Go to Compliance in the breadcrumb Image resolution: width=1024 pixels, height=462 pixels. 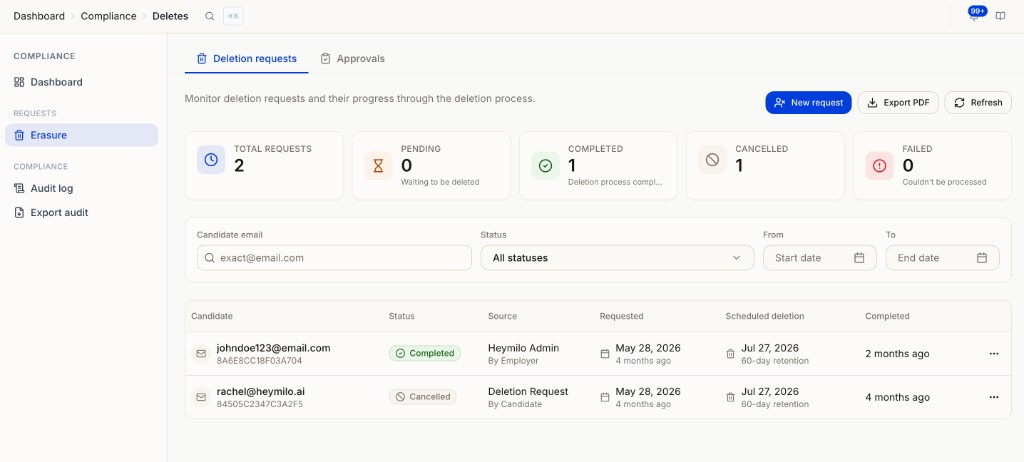click(x=108, y=16)
